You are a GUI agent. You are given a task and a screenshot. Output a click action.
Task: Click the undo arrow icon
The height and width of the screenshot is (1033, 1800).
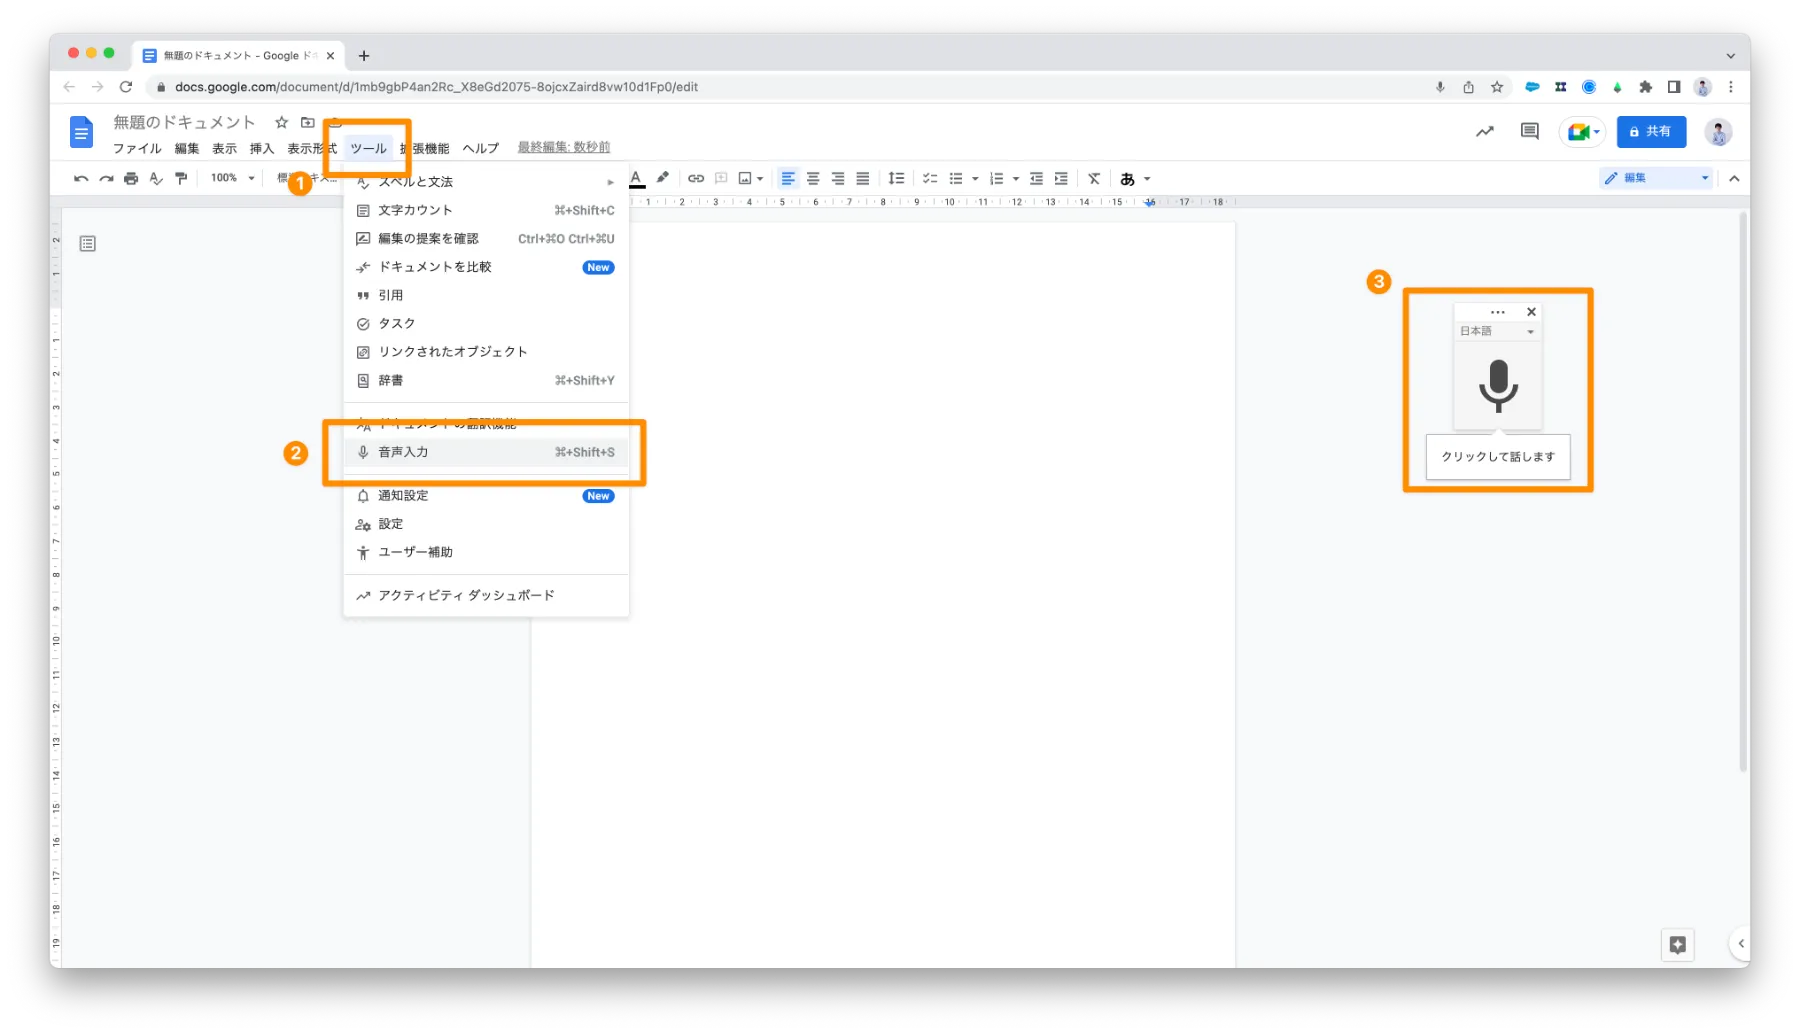tap(81, 179)
